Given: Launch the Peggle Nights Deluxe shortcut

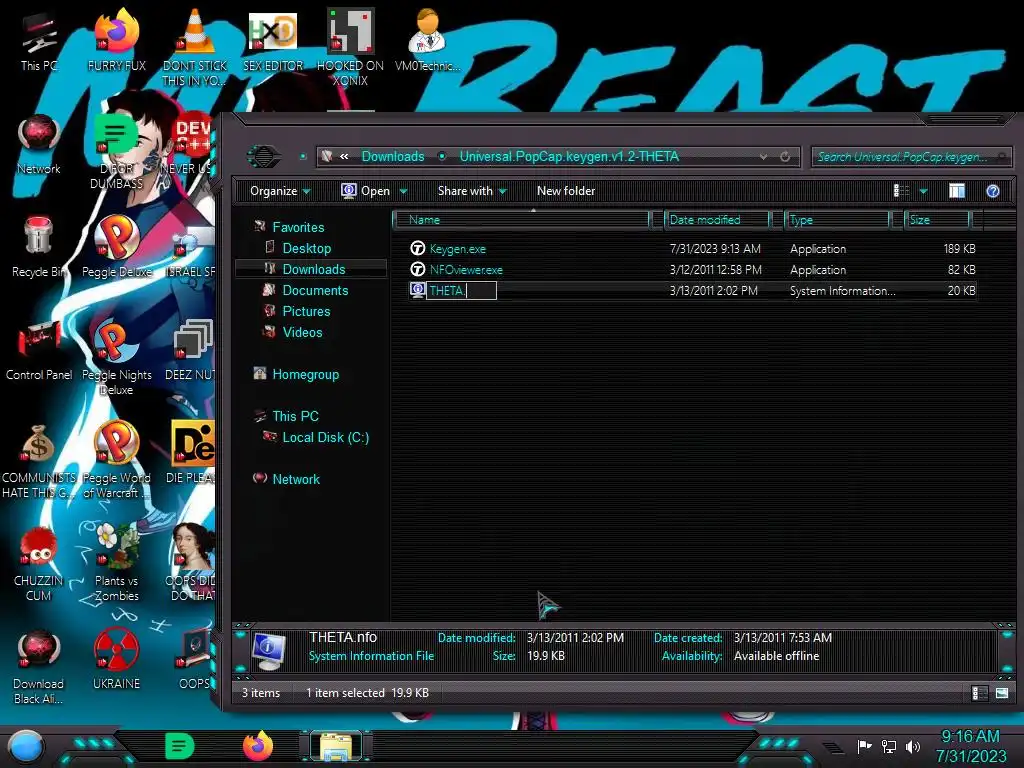Looking at the screenshot, I should coord(116,358).
